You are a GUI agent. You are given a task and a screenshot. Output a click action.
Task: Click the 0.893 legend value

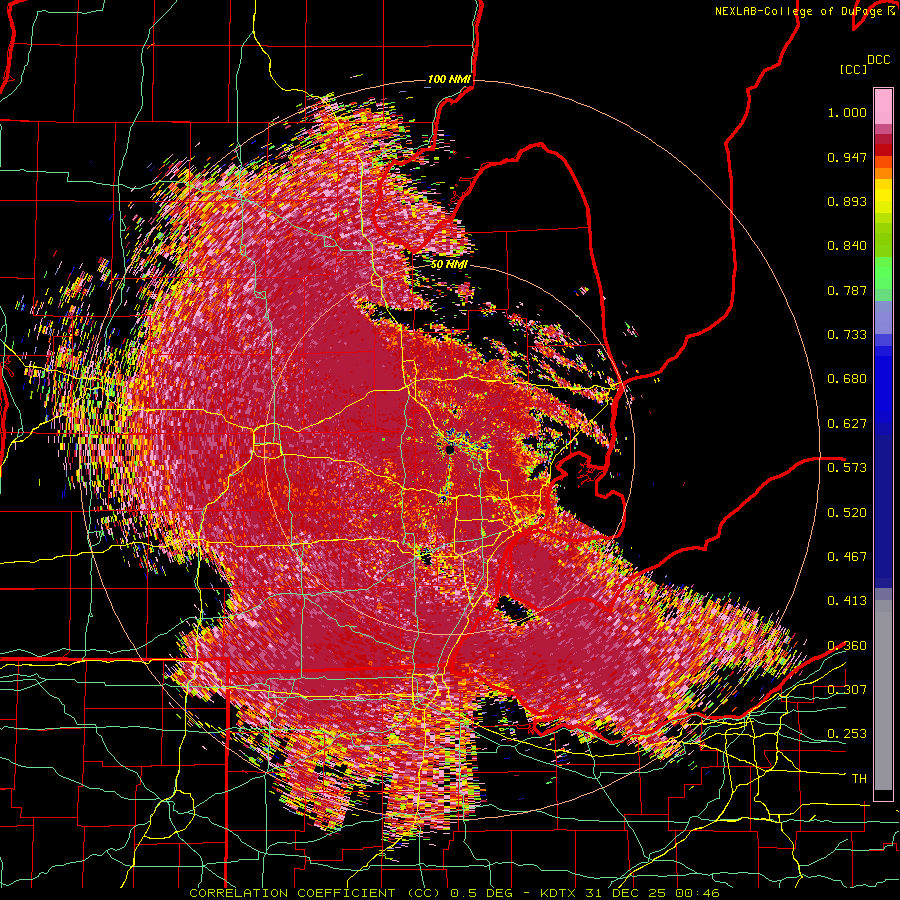click(x=847, y=201)
